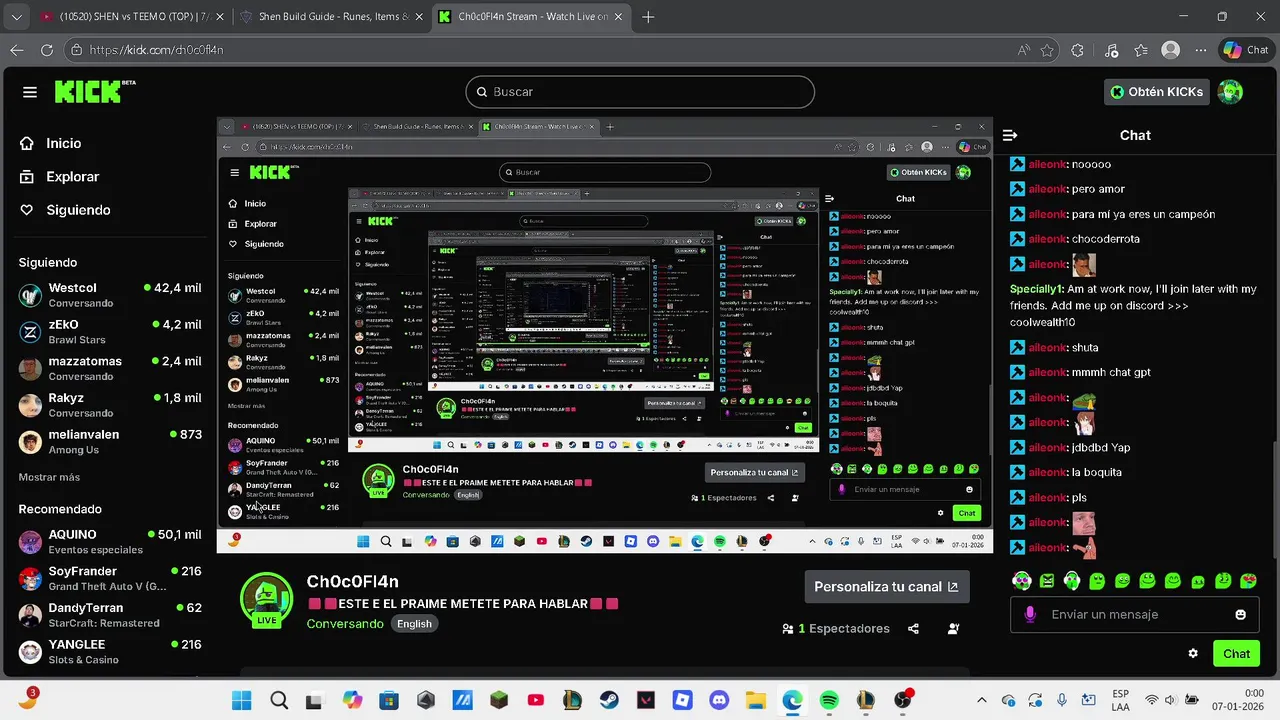Click the green Chat send button
The height and width of the screenshot is (720, 1280).
1236,654
